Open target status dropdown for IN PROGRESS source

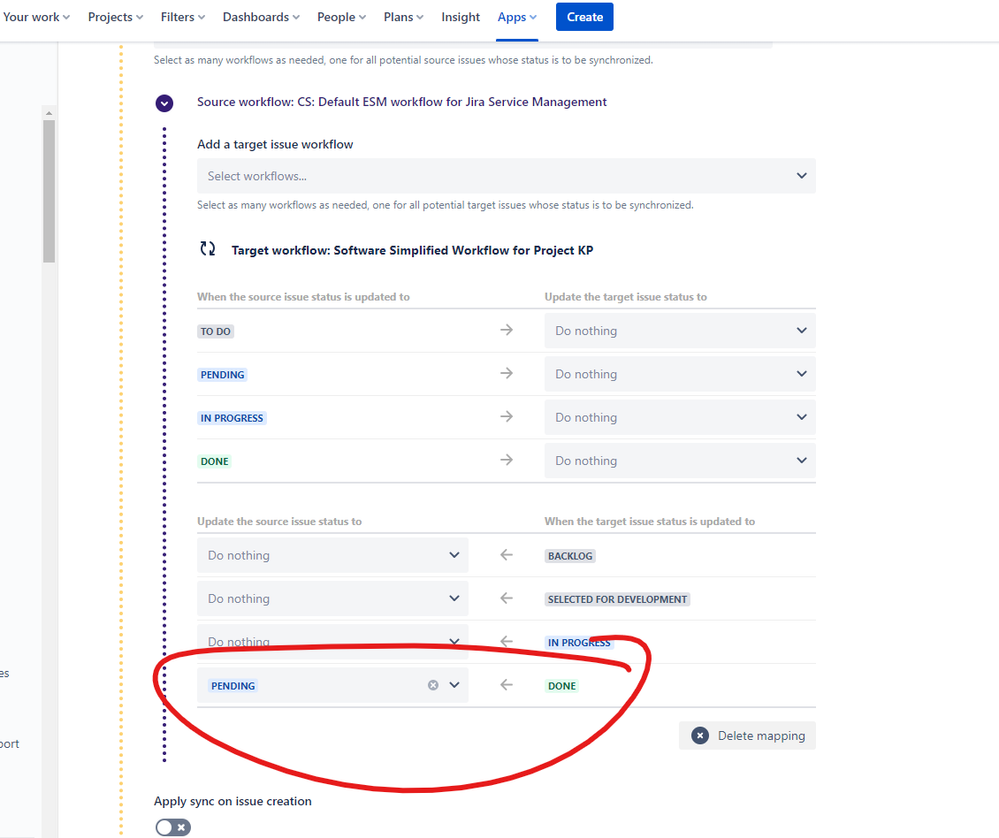[x=680, y=417]
